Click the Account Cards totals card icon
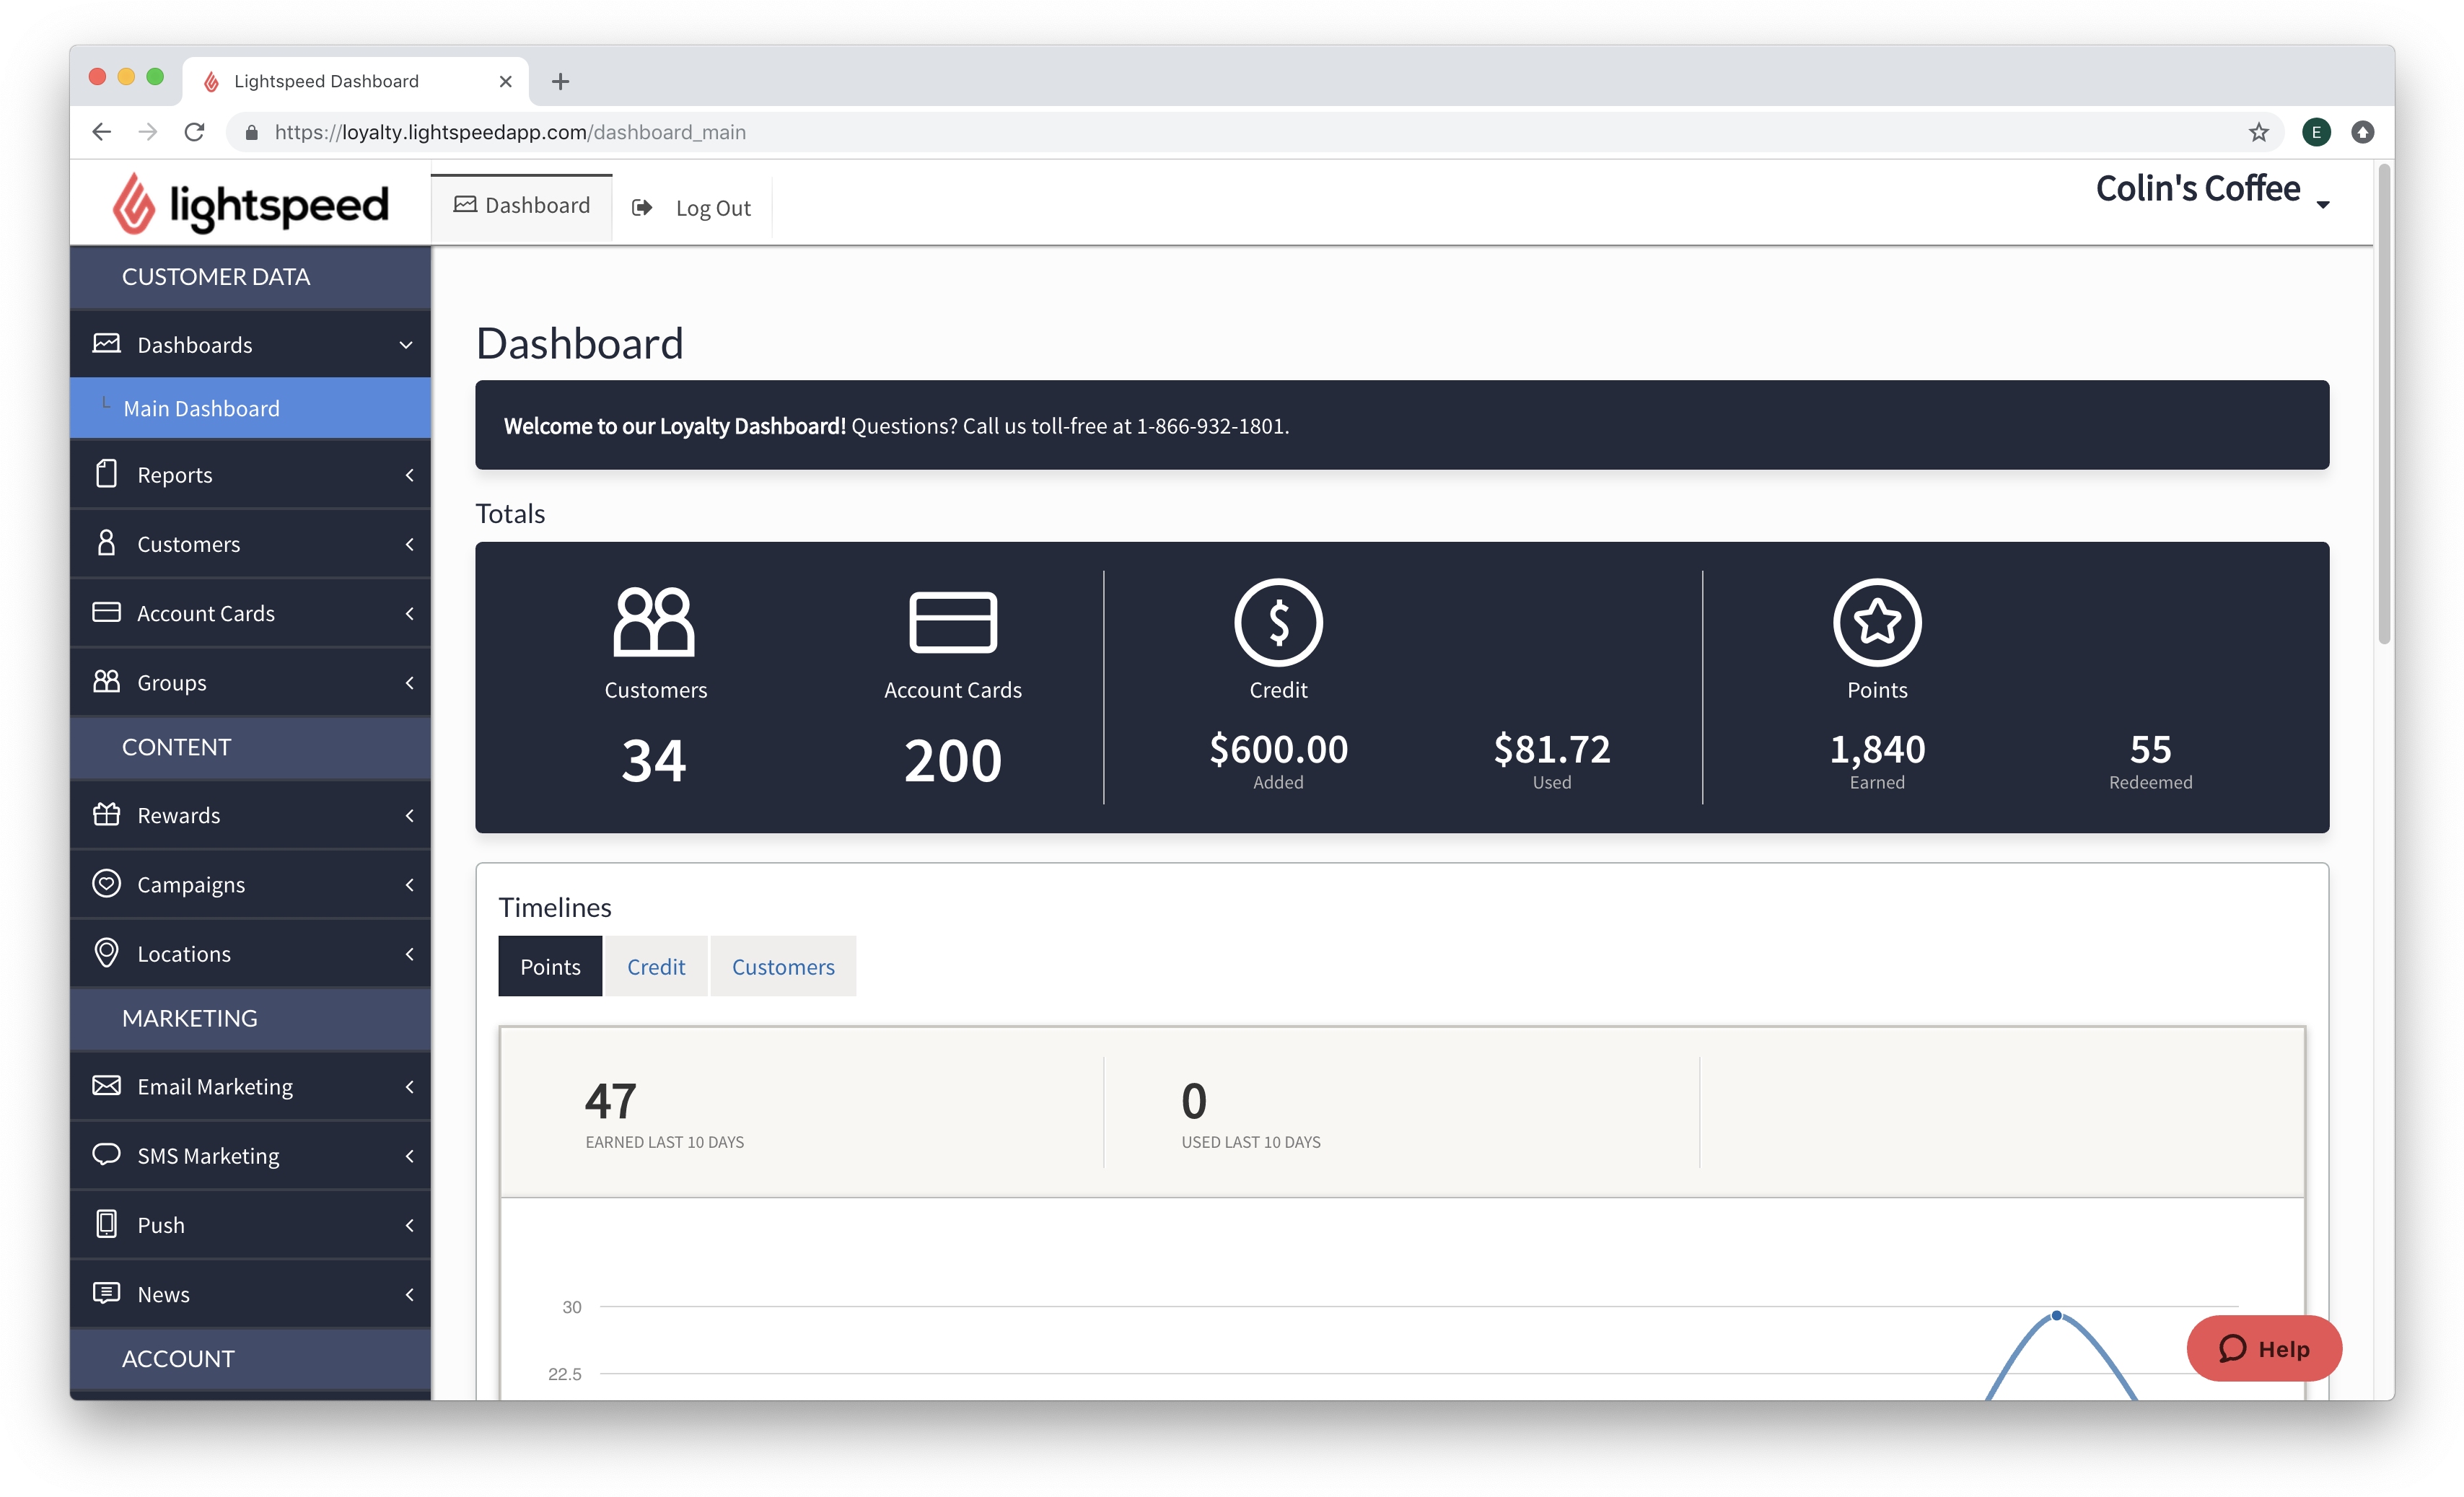 click(x=953, y=622)
